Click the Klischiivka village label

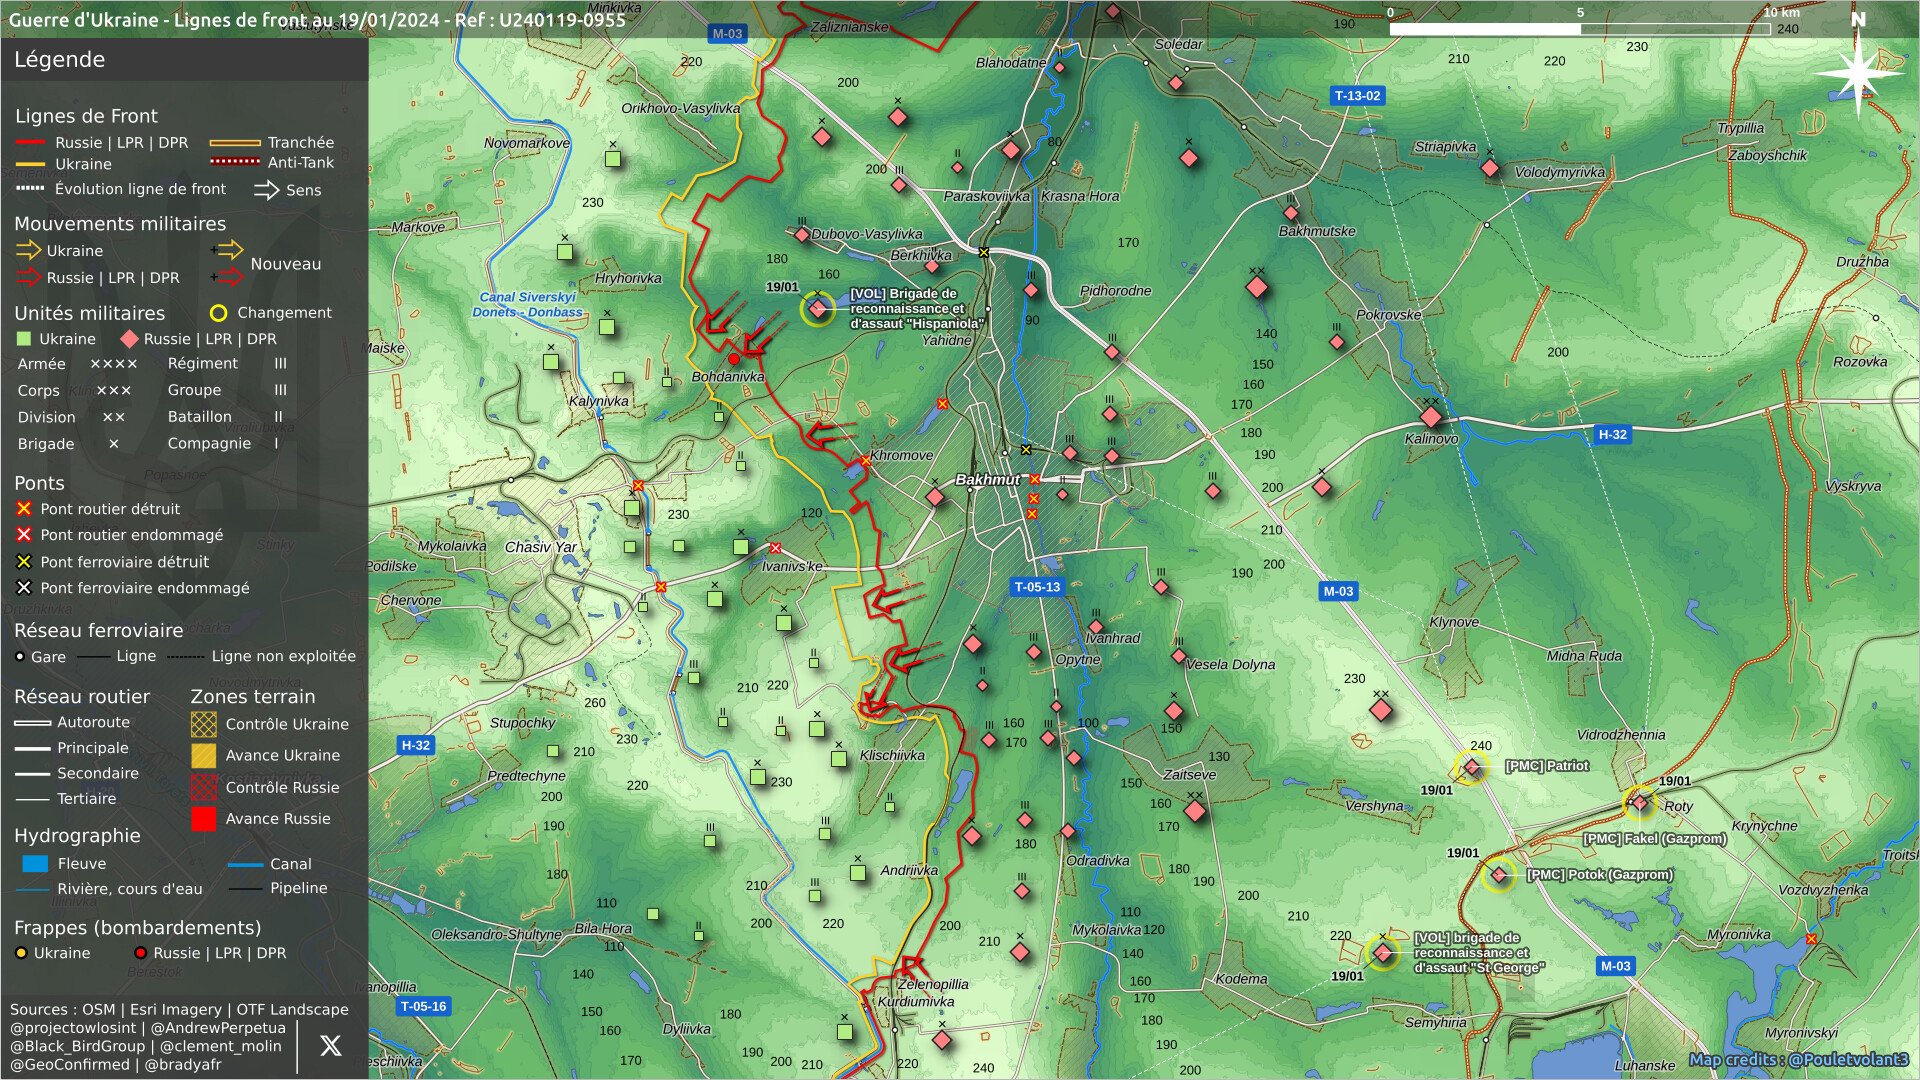pyautogui.click(x=892, y=755)
